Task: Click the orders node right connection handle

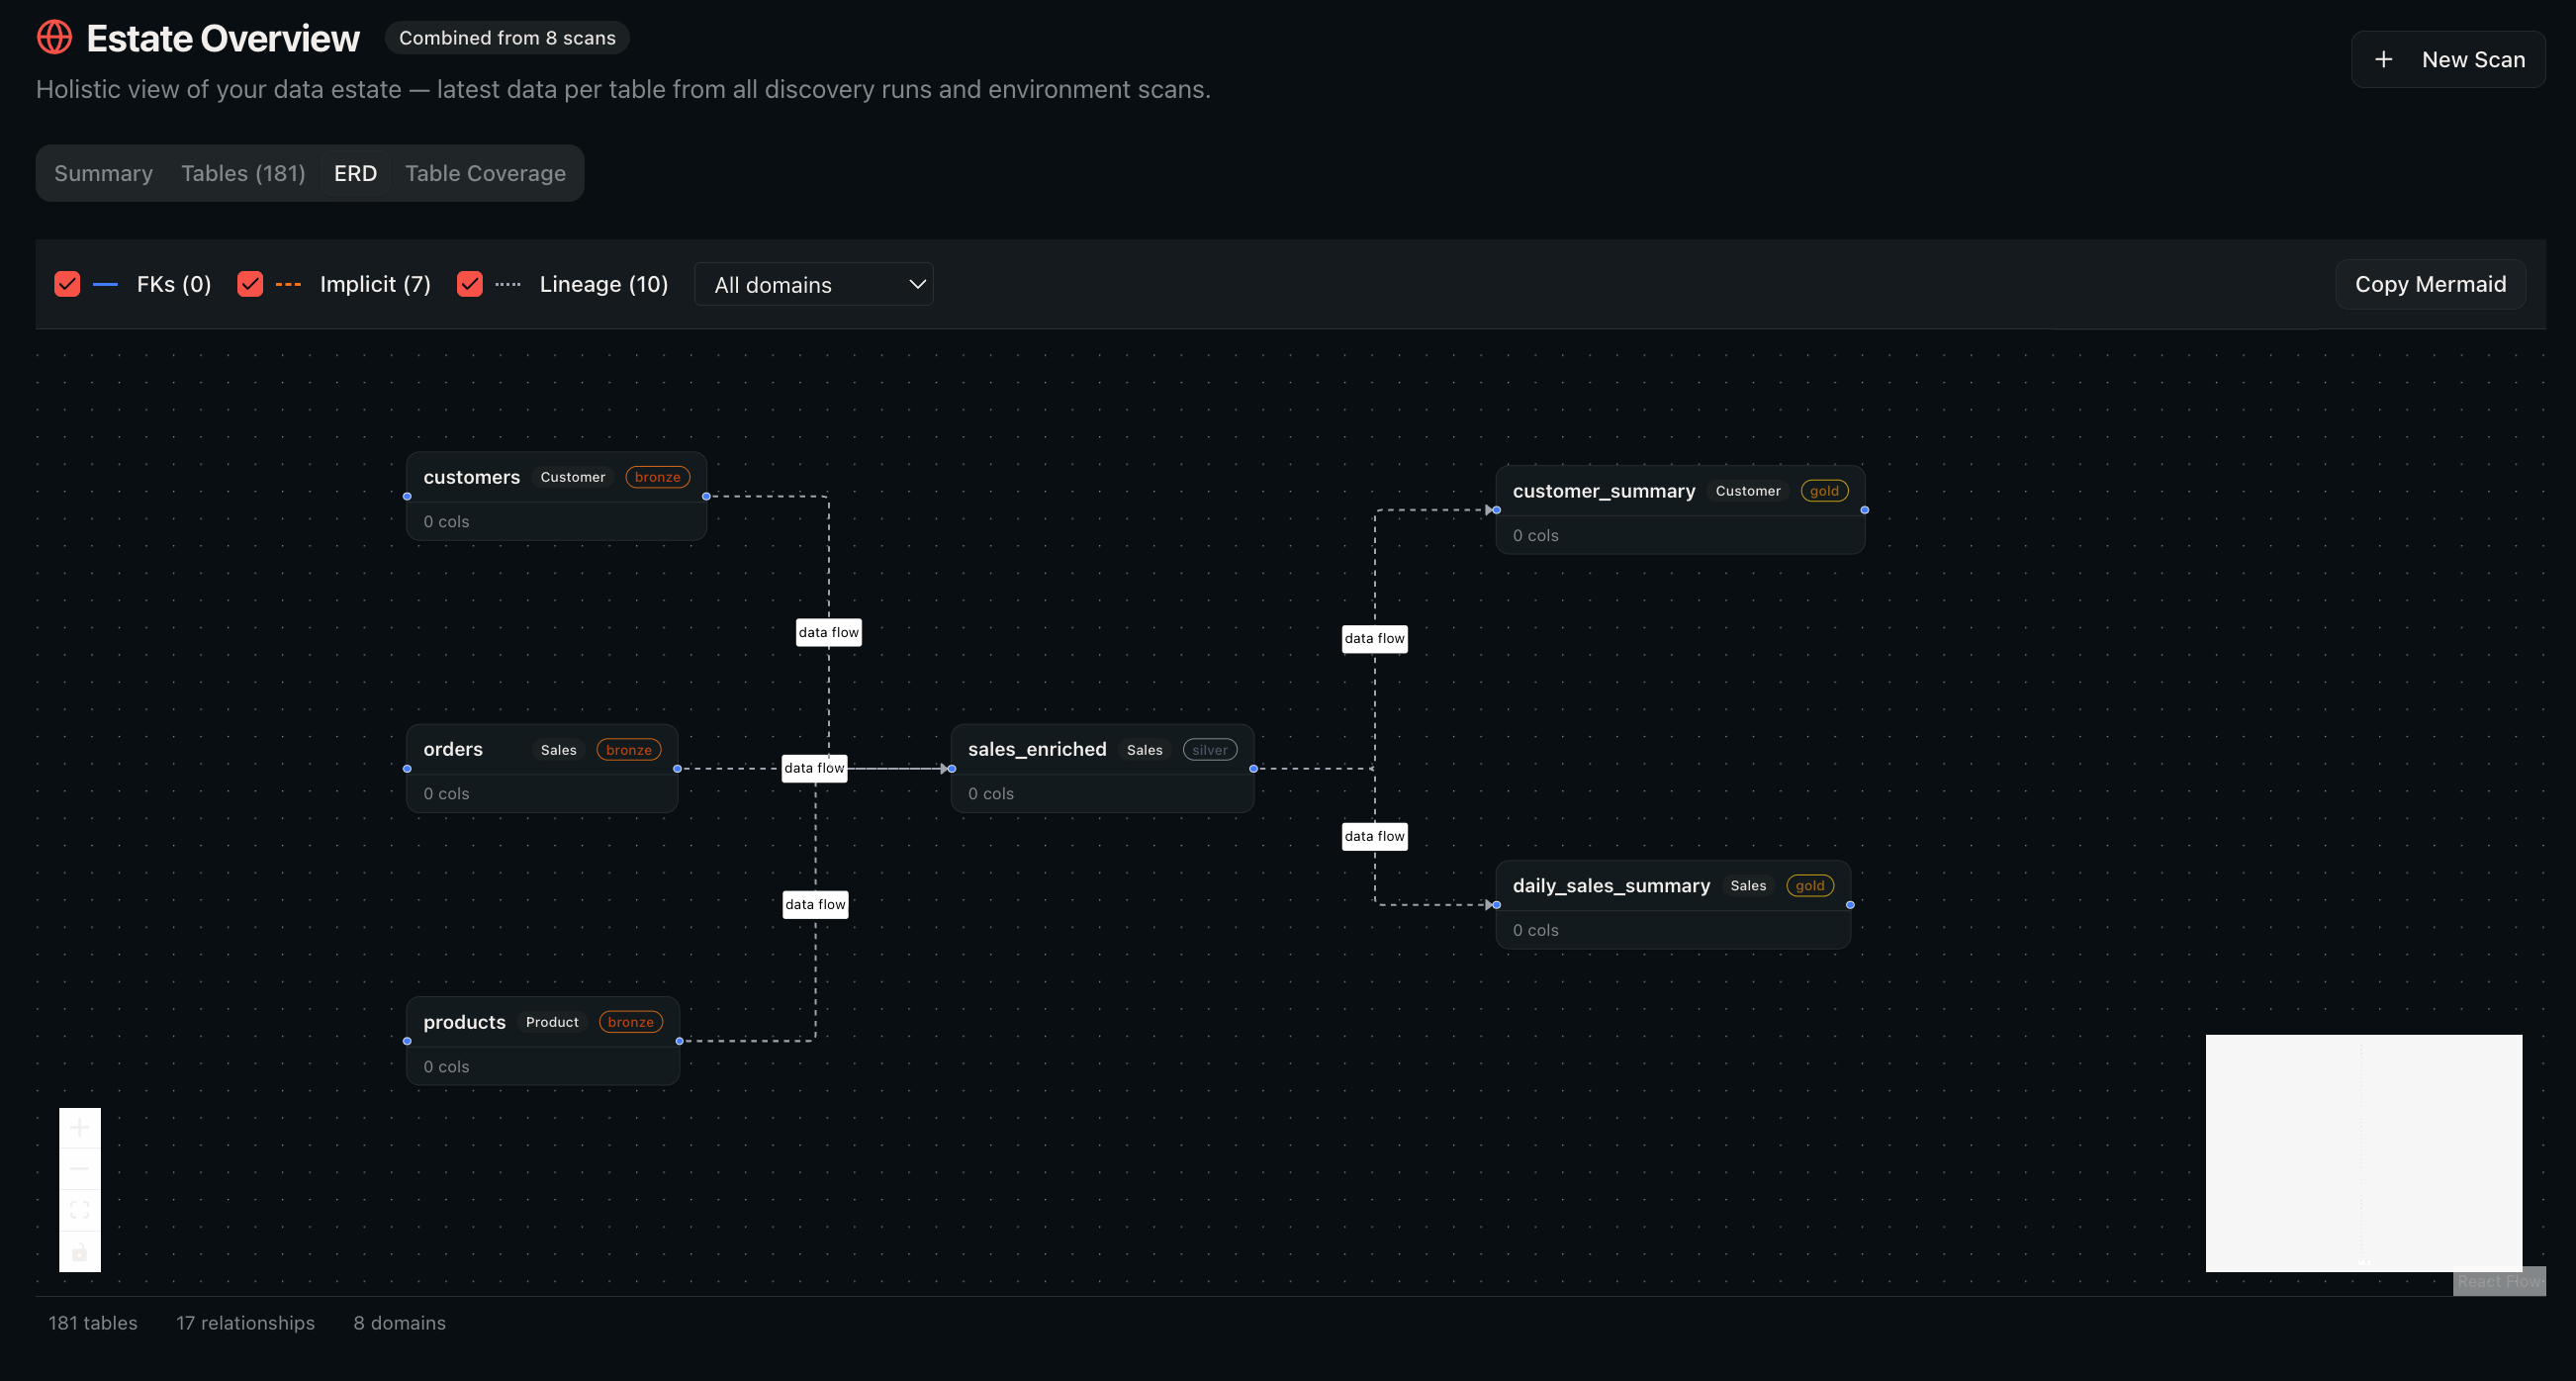Action: coord(677,769)
